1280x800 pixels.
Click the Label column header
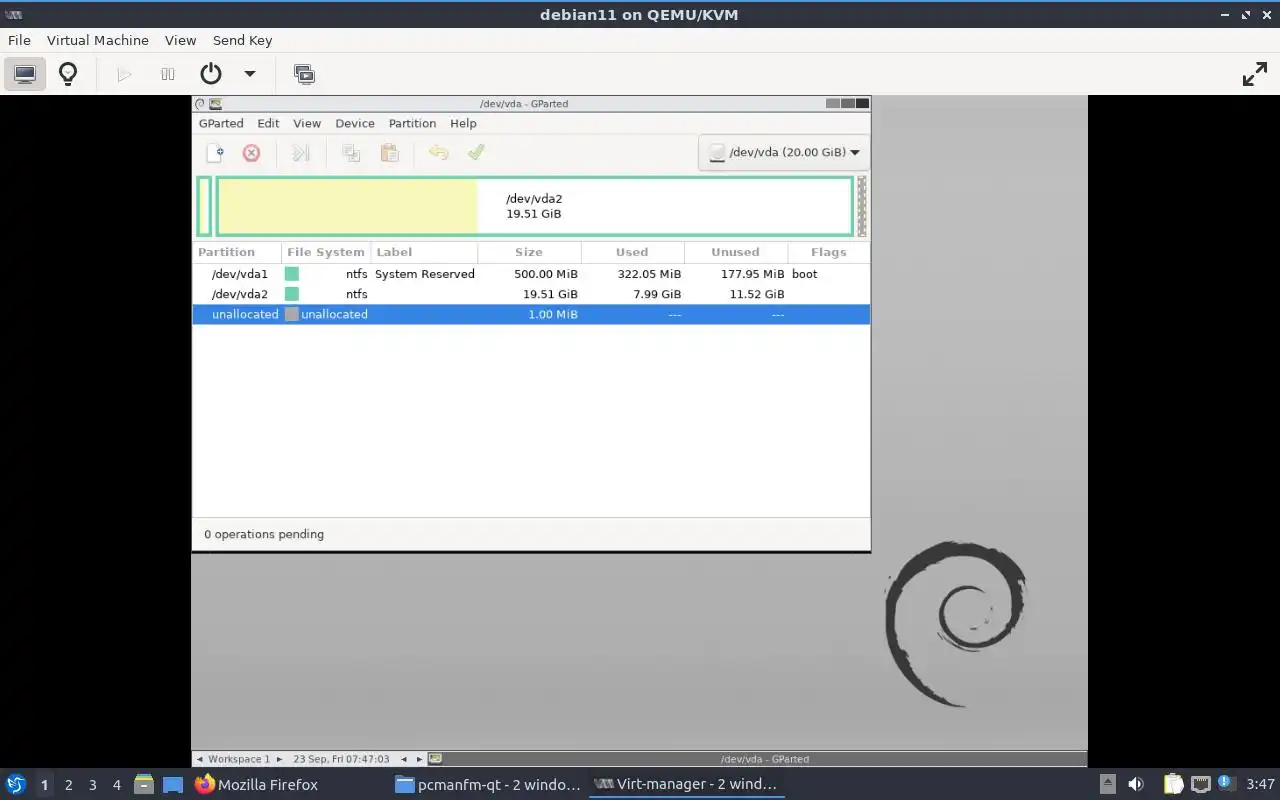(424, 252)
